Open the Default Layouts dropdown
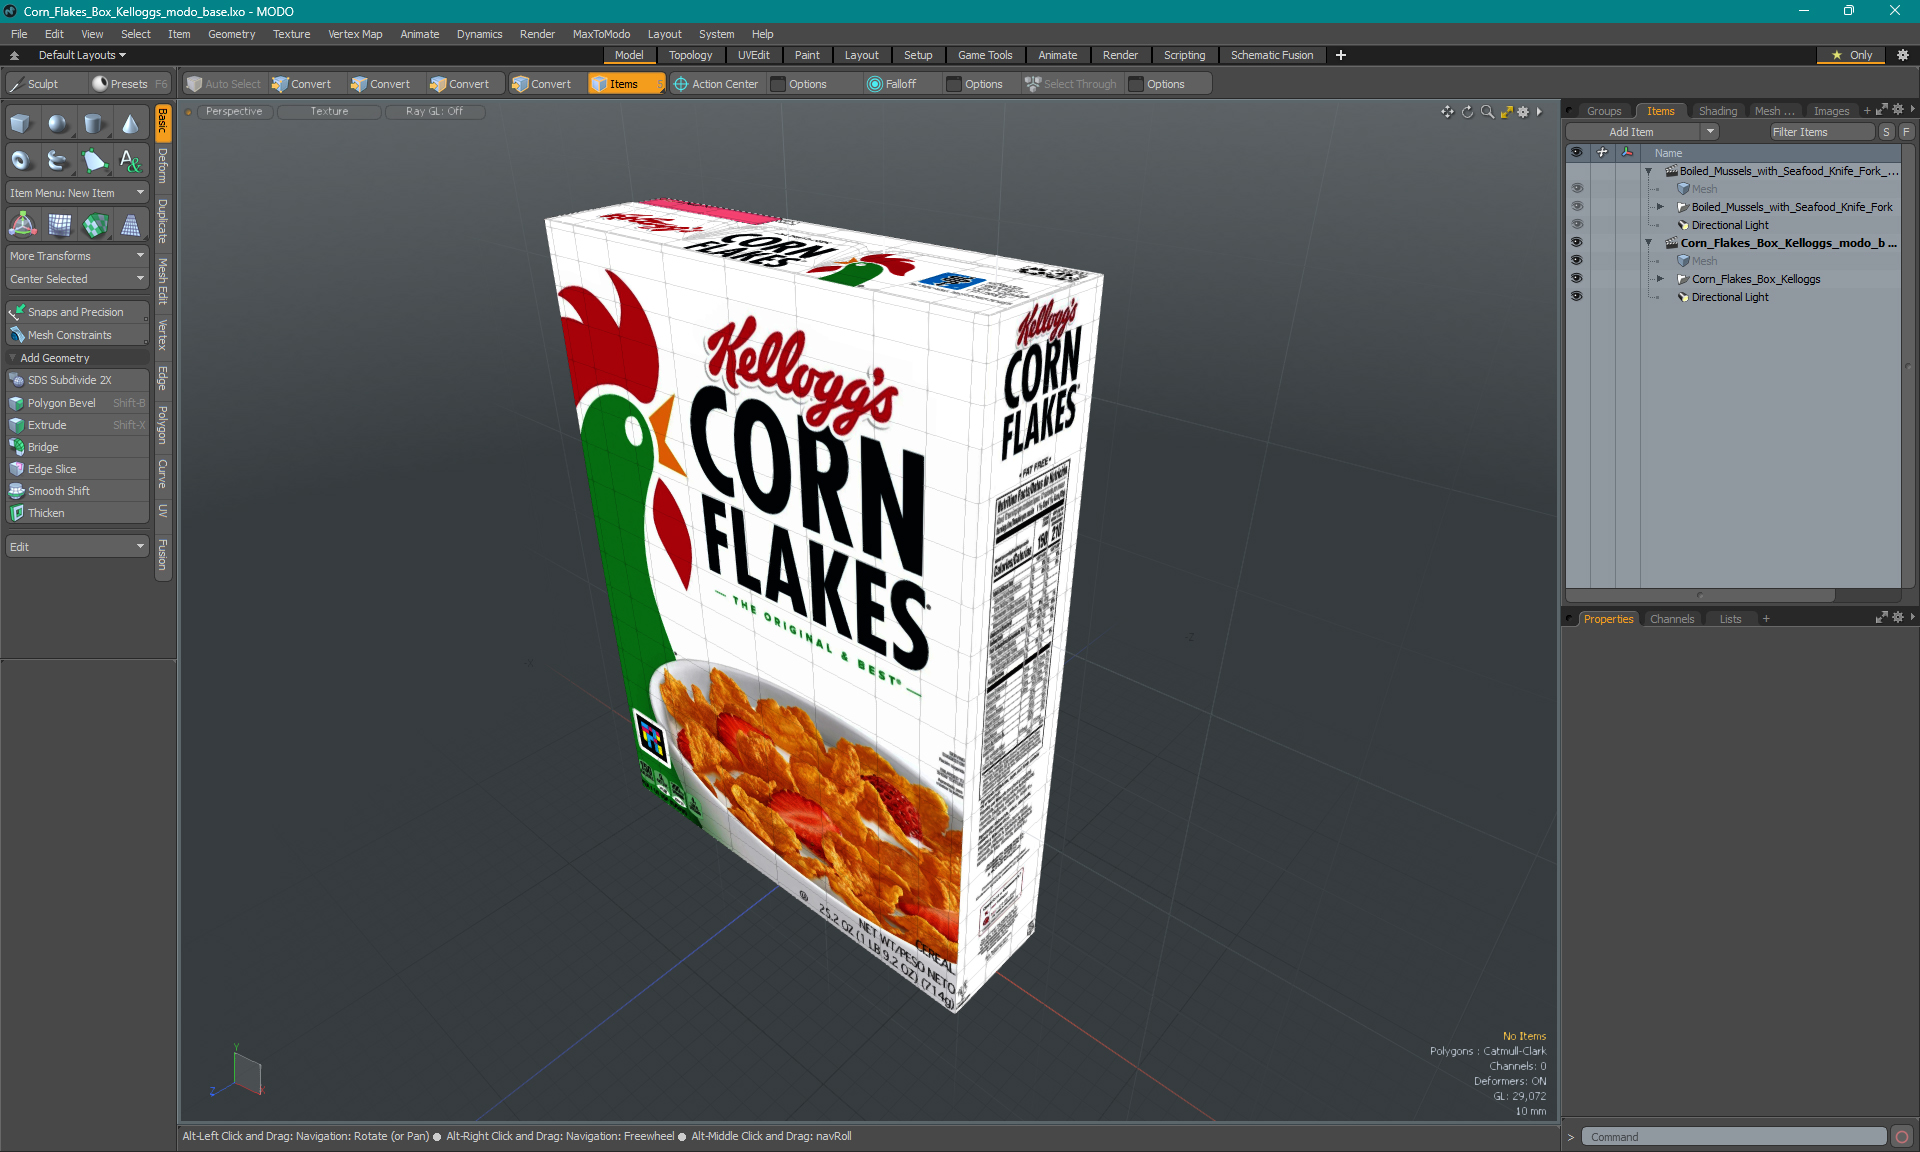Image resolution: width=1920 pixels, height=1152 pixels. pyautogui.click(x=82, y=55)
